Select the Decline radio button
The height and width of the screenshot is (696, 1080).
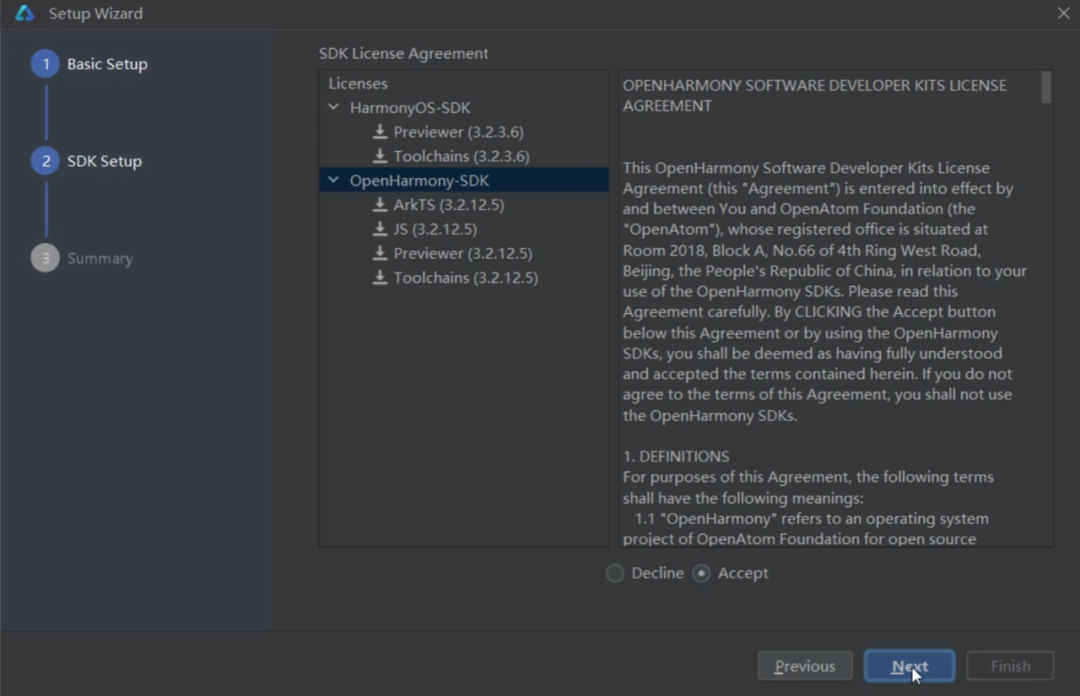click(615, 573)
